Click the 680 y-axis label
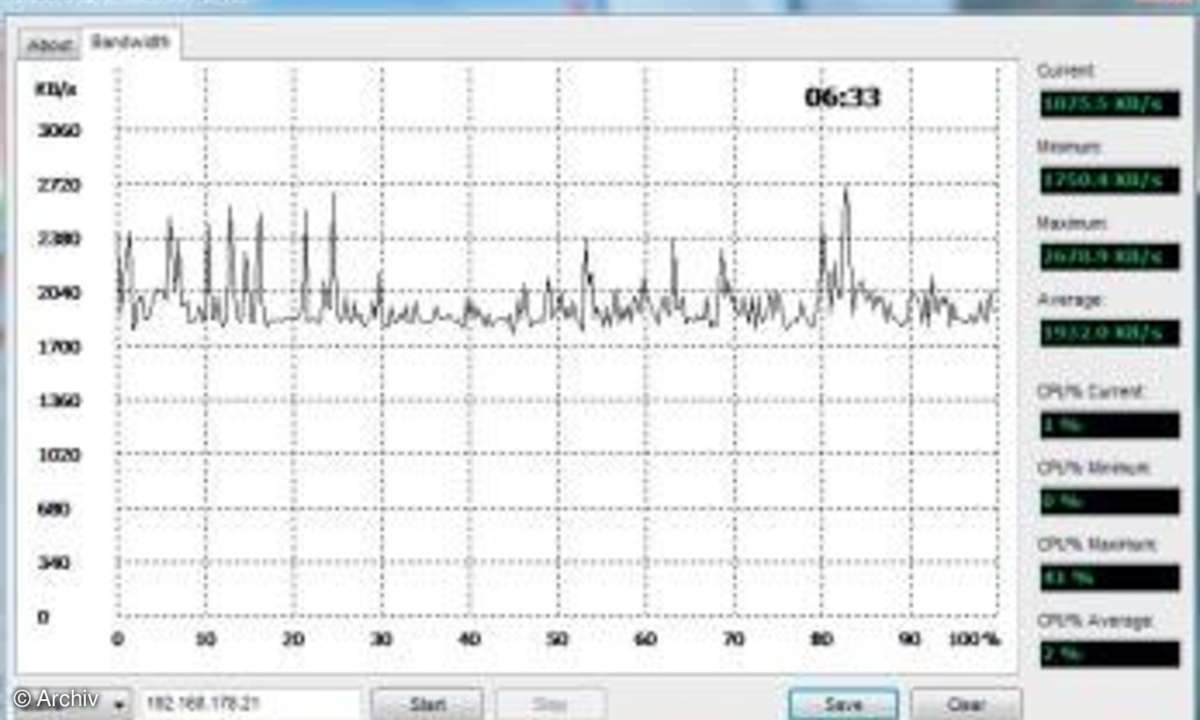Image resolution: width=1200 pixels, height=720 pixels. click(54, 509)
